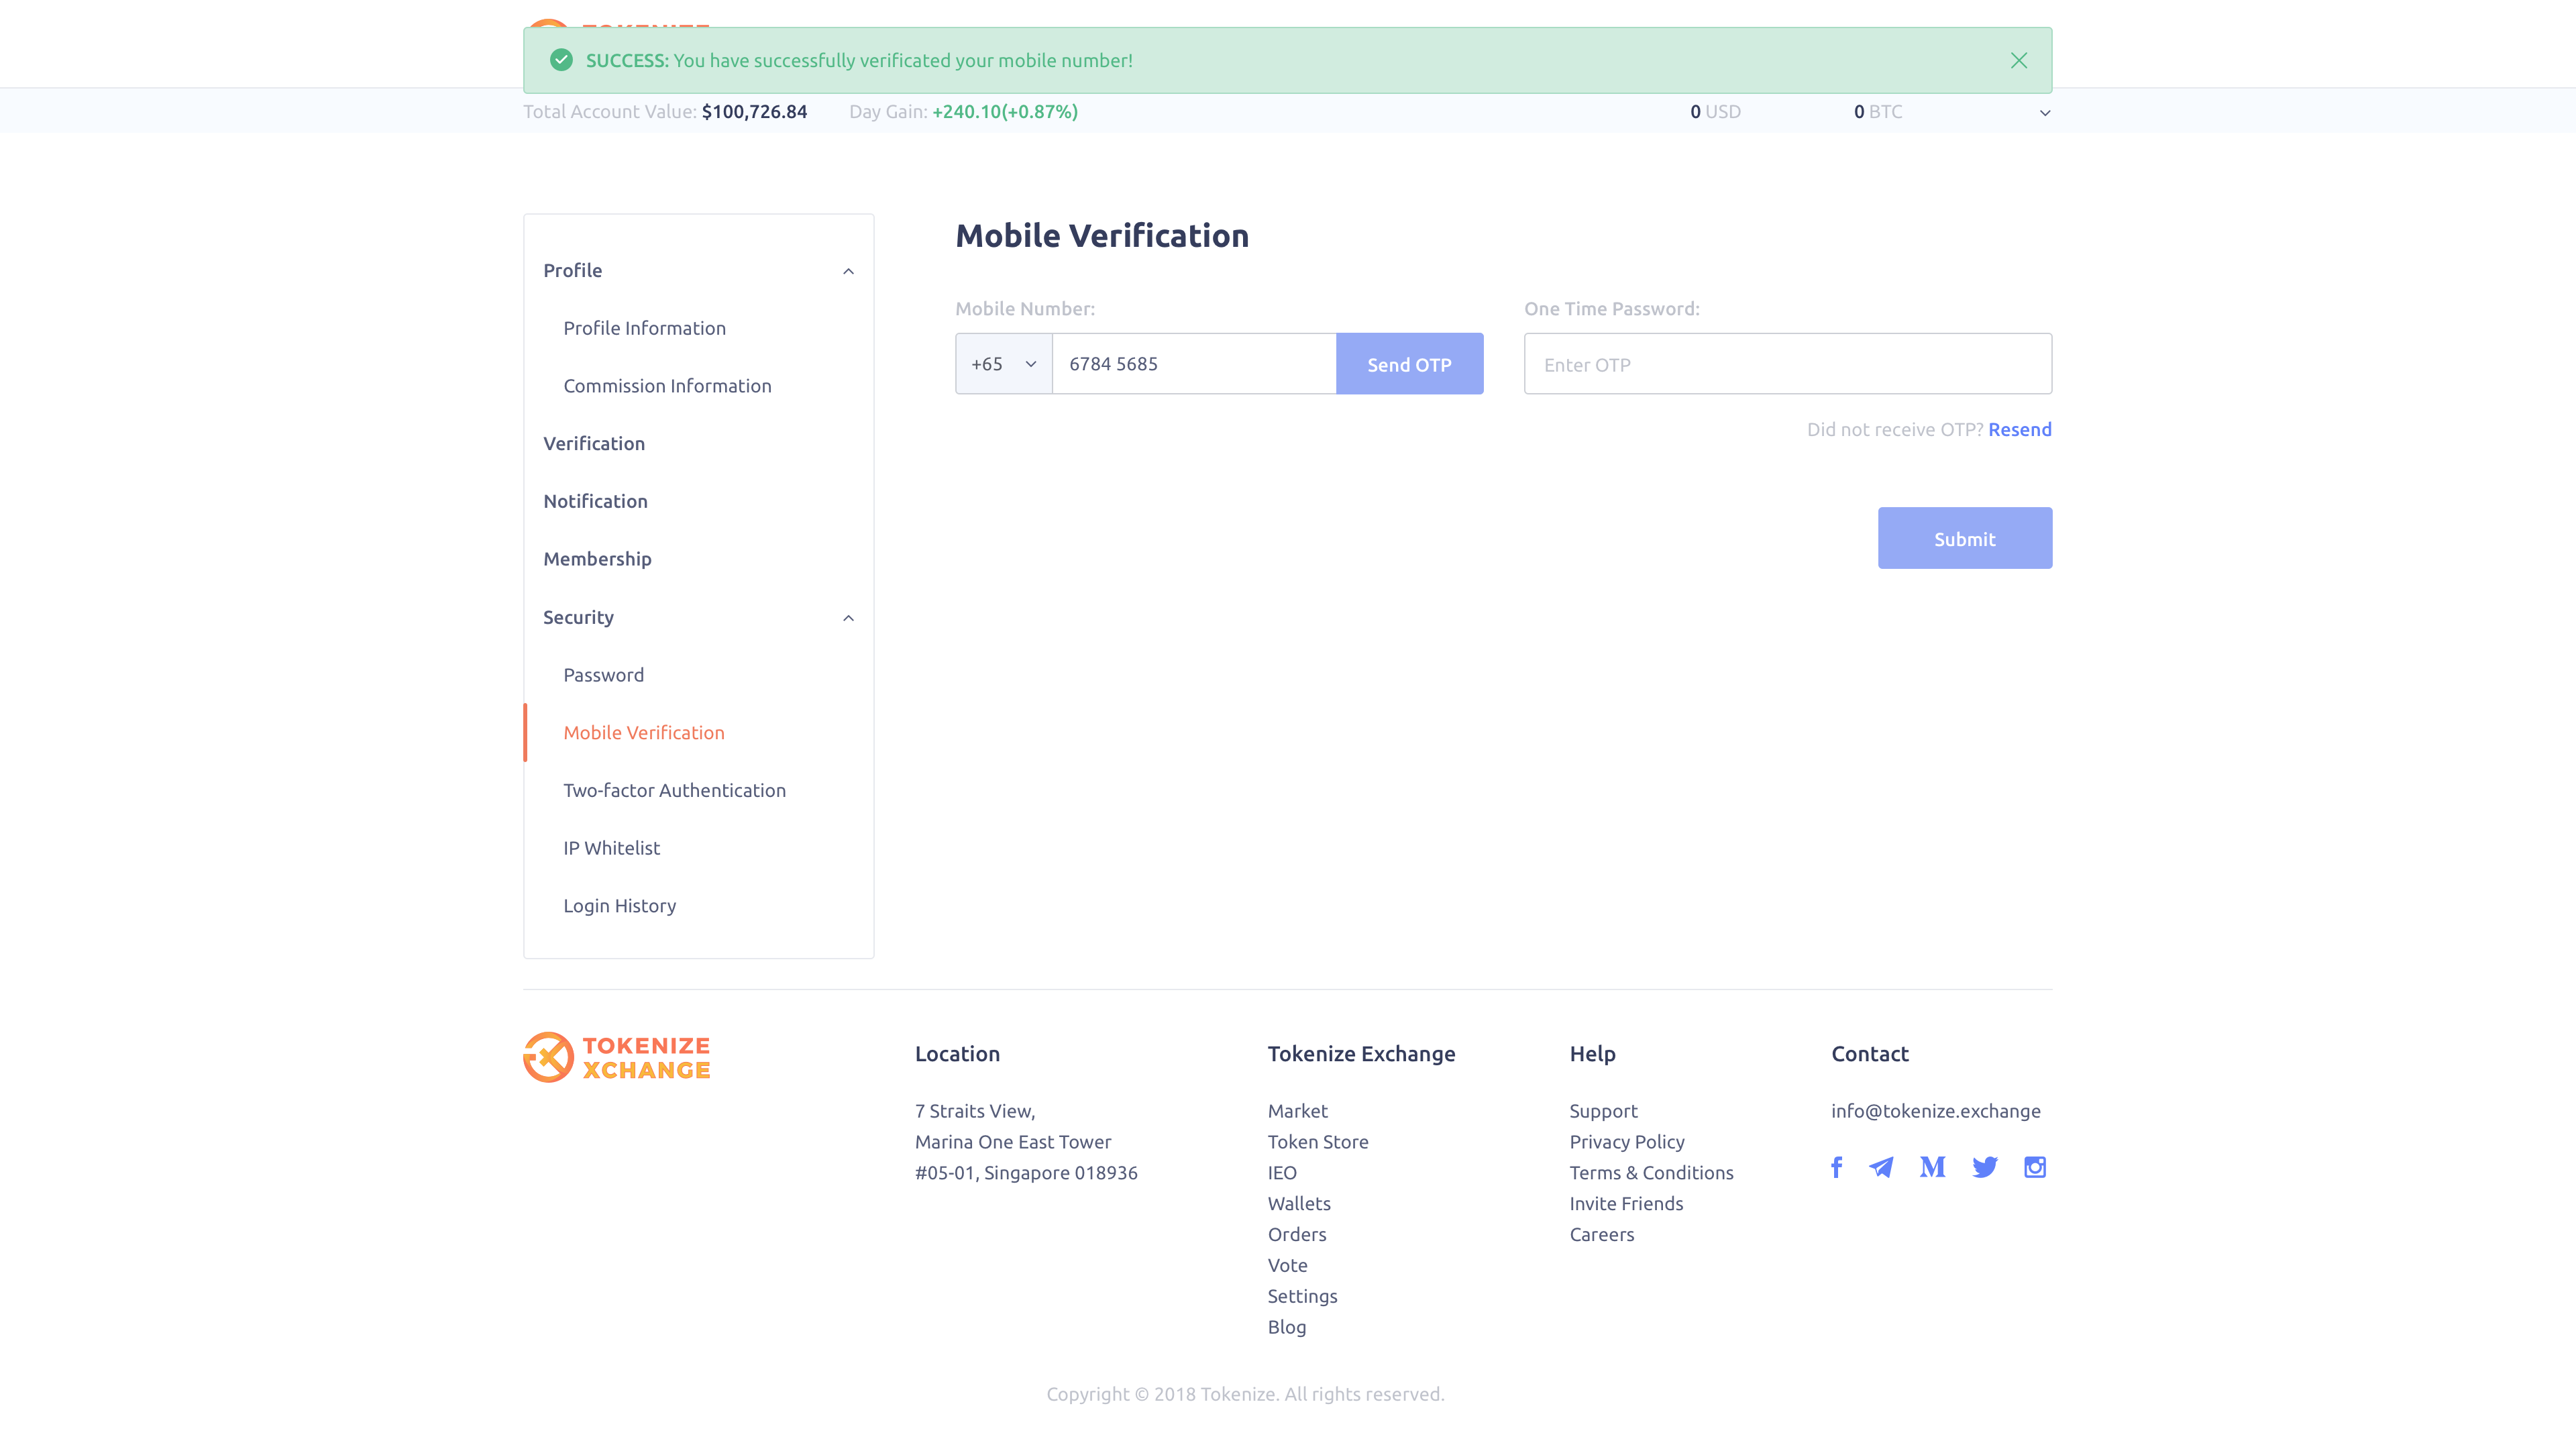Open Membership section
The width and height of the screenshot is (2576, 1449).
[597, 559]
